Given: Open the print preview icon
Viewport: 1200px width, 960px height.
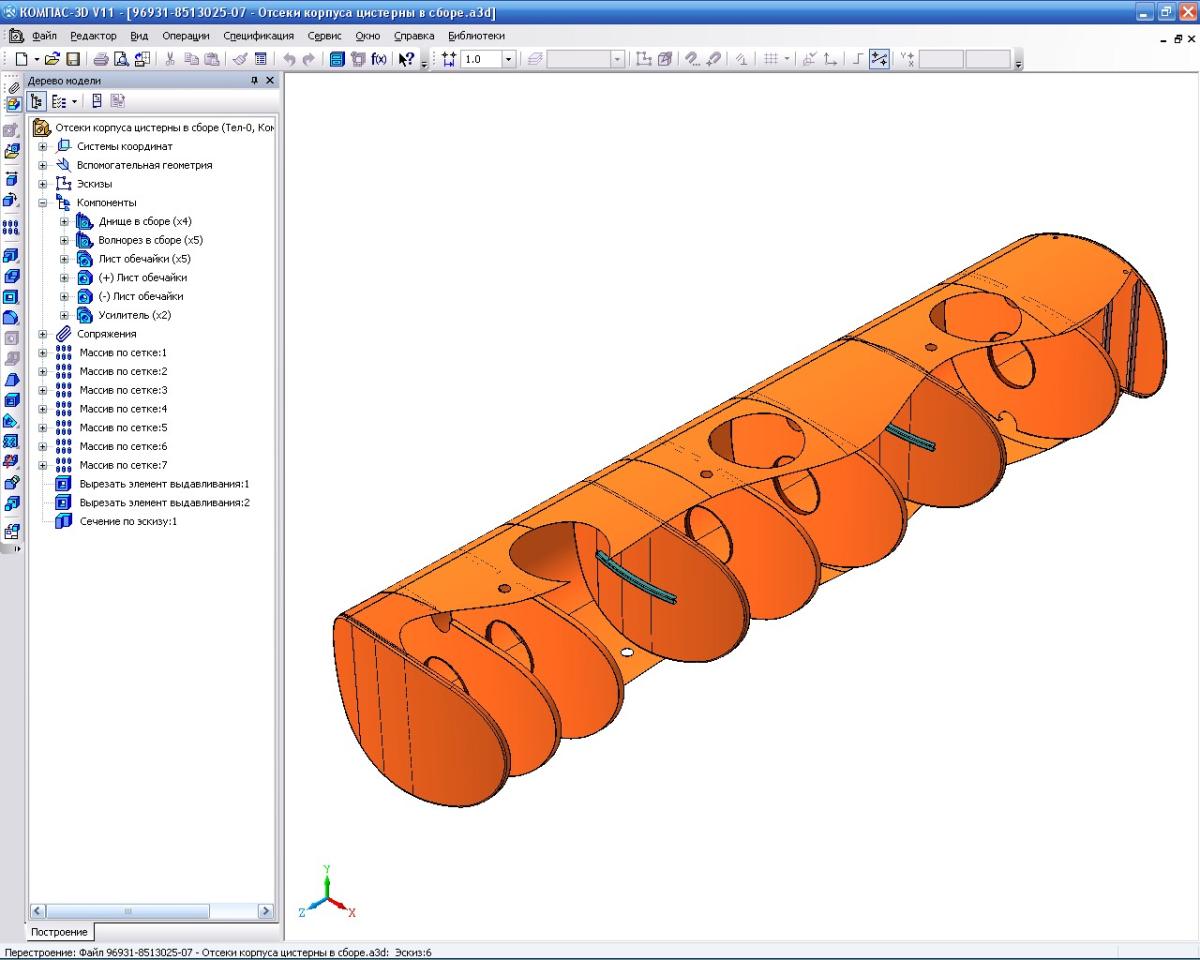Looking at the screenshot, I should [x=121, y=60].
